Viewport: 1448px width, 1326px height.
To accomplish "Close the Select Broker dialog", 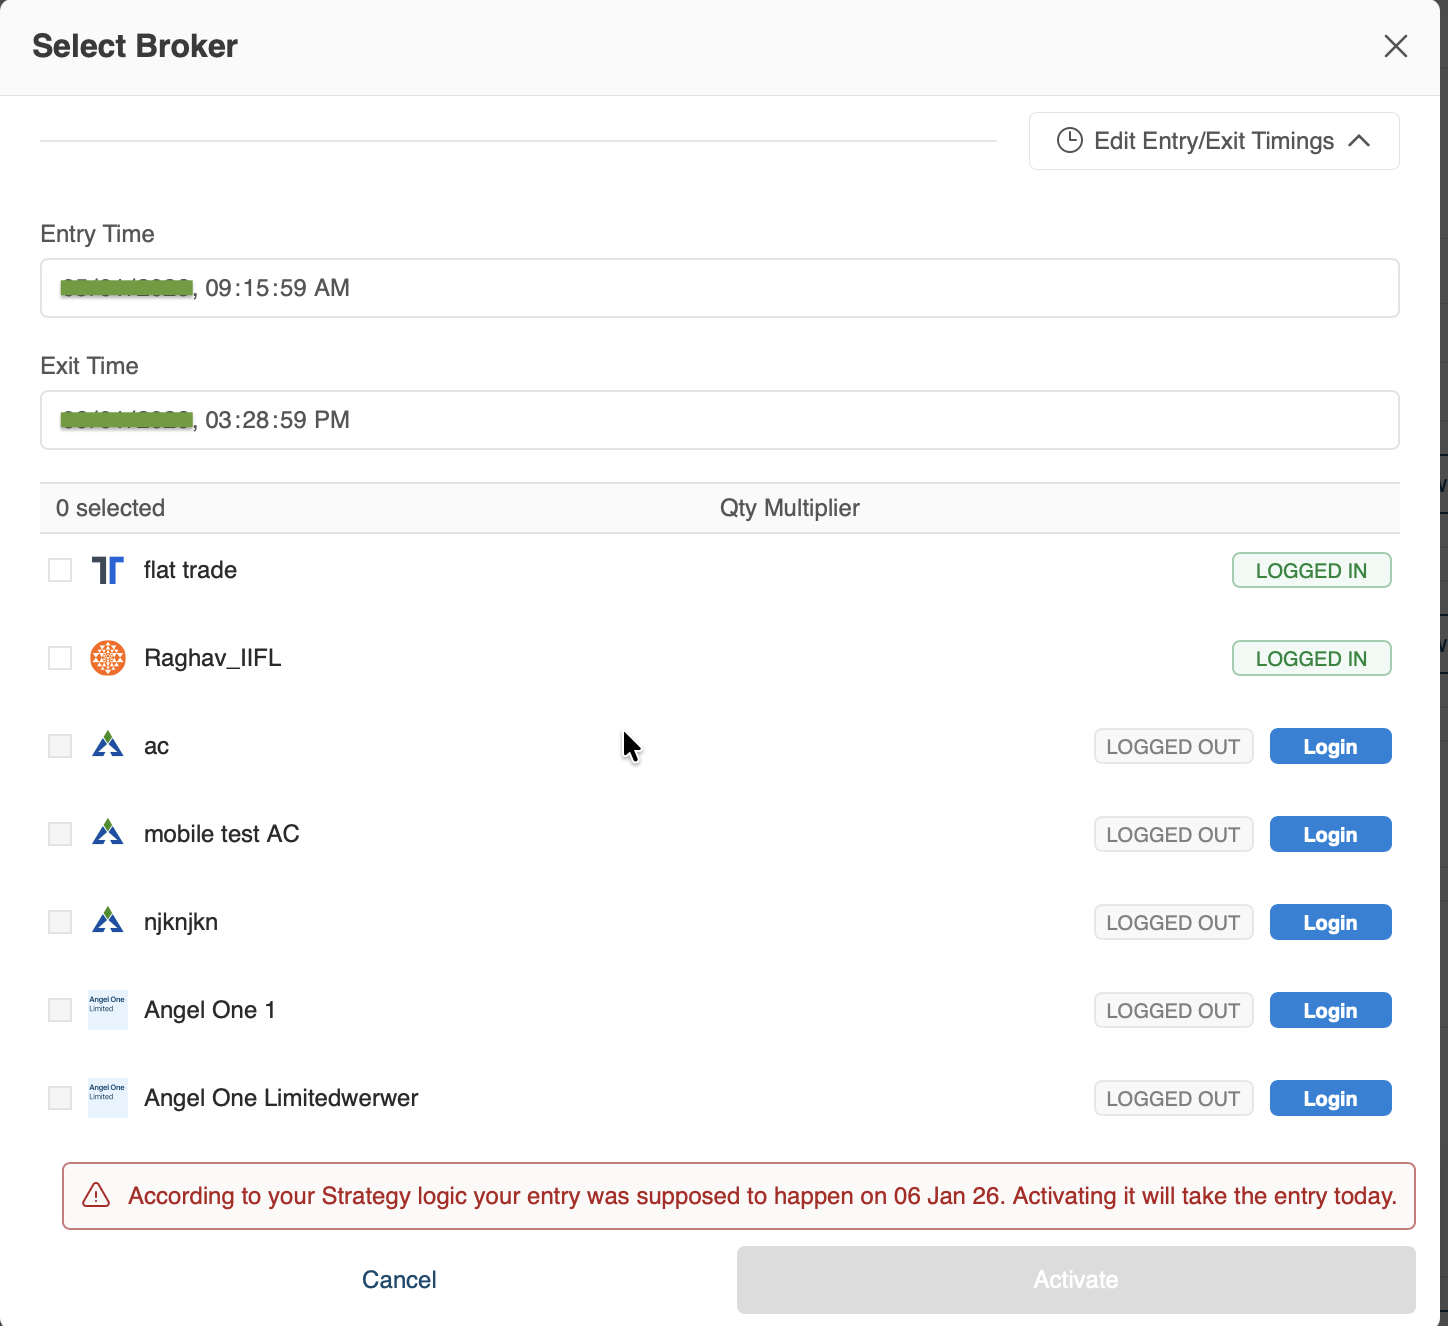I will click(1395, 46).
